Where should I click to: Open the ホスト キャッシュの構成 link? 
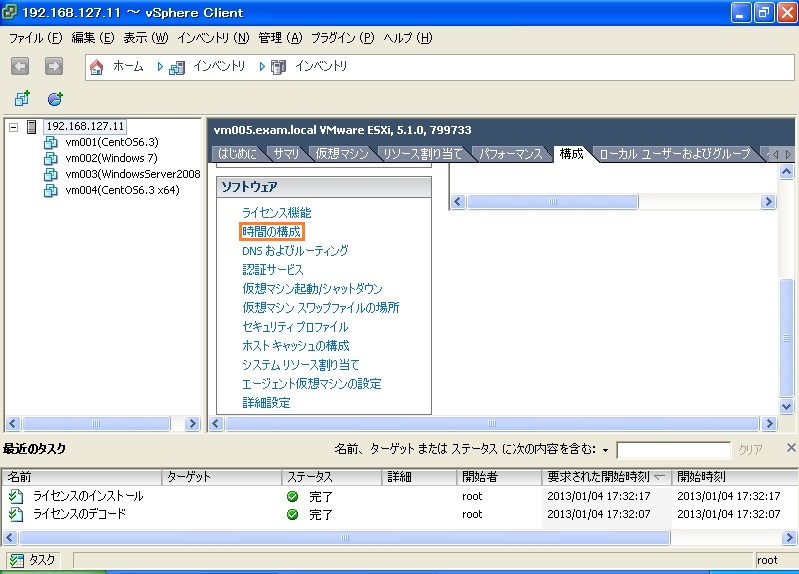pos(296,346)
